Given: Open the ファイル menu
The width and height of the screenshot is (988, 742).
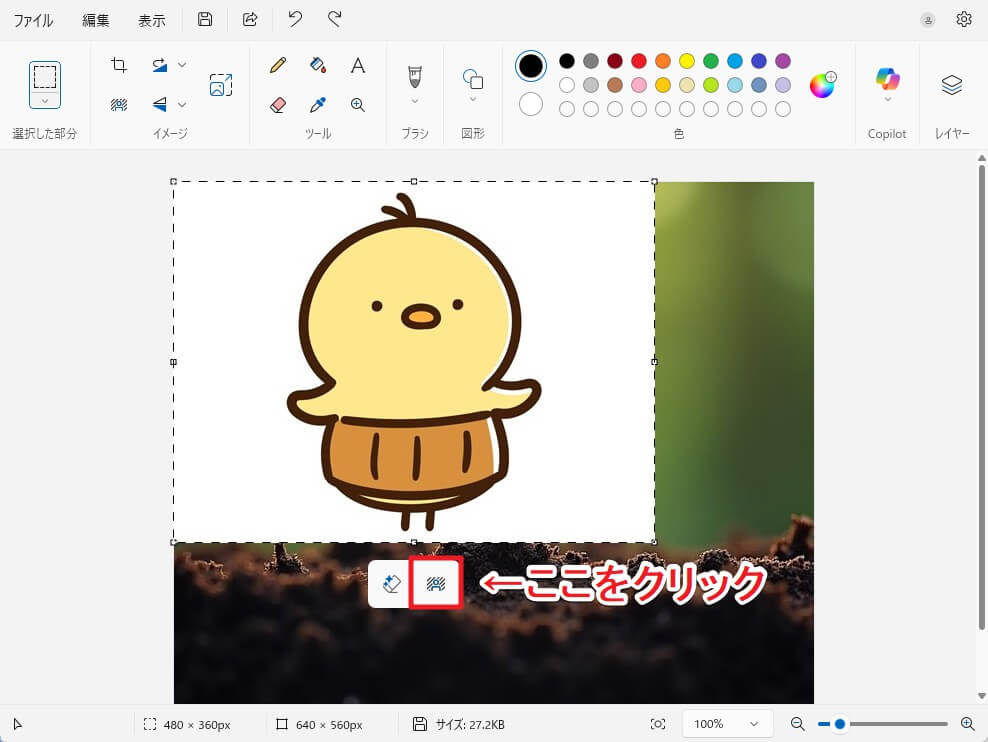Looking at the screenshot, I should [x=33, y=20].
